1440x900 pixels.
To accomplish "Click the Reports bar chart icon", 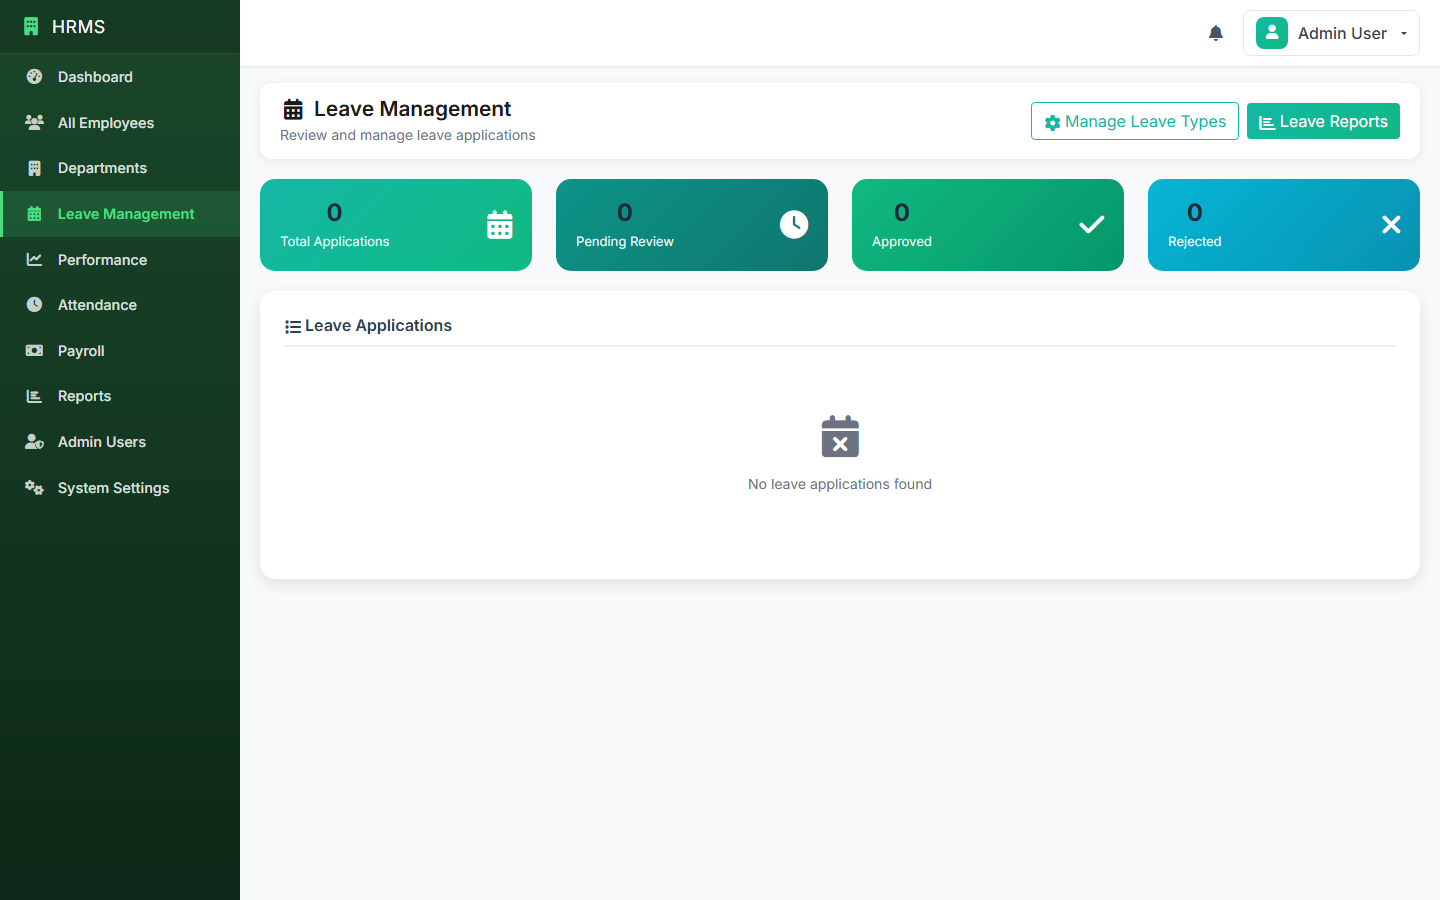I will (x=34, y=396).
